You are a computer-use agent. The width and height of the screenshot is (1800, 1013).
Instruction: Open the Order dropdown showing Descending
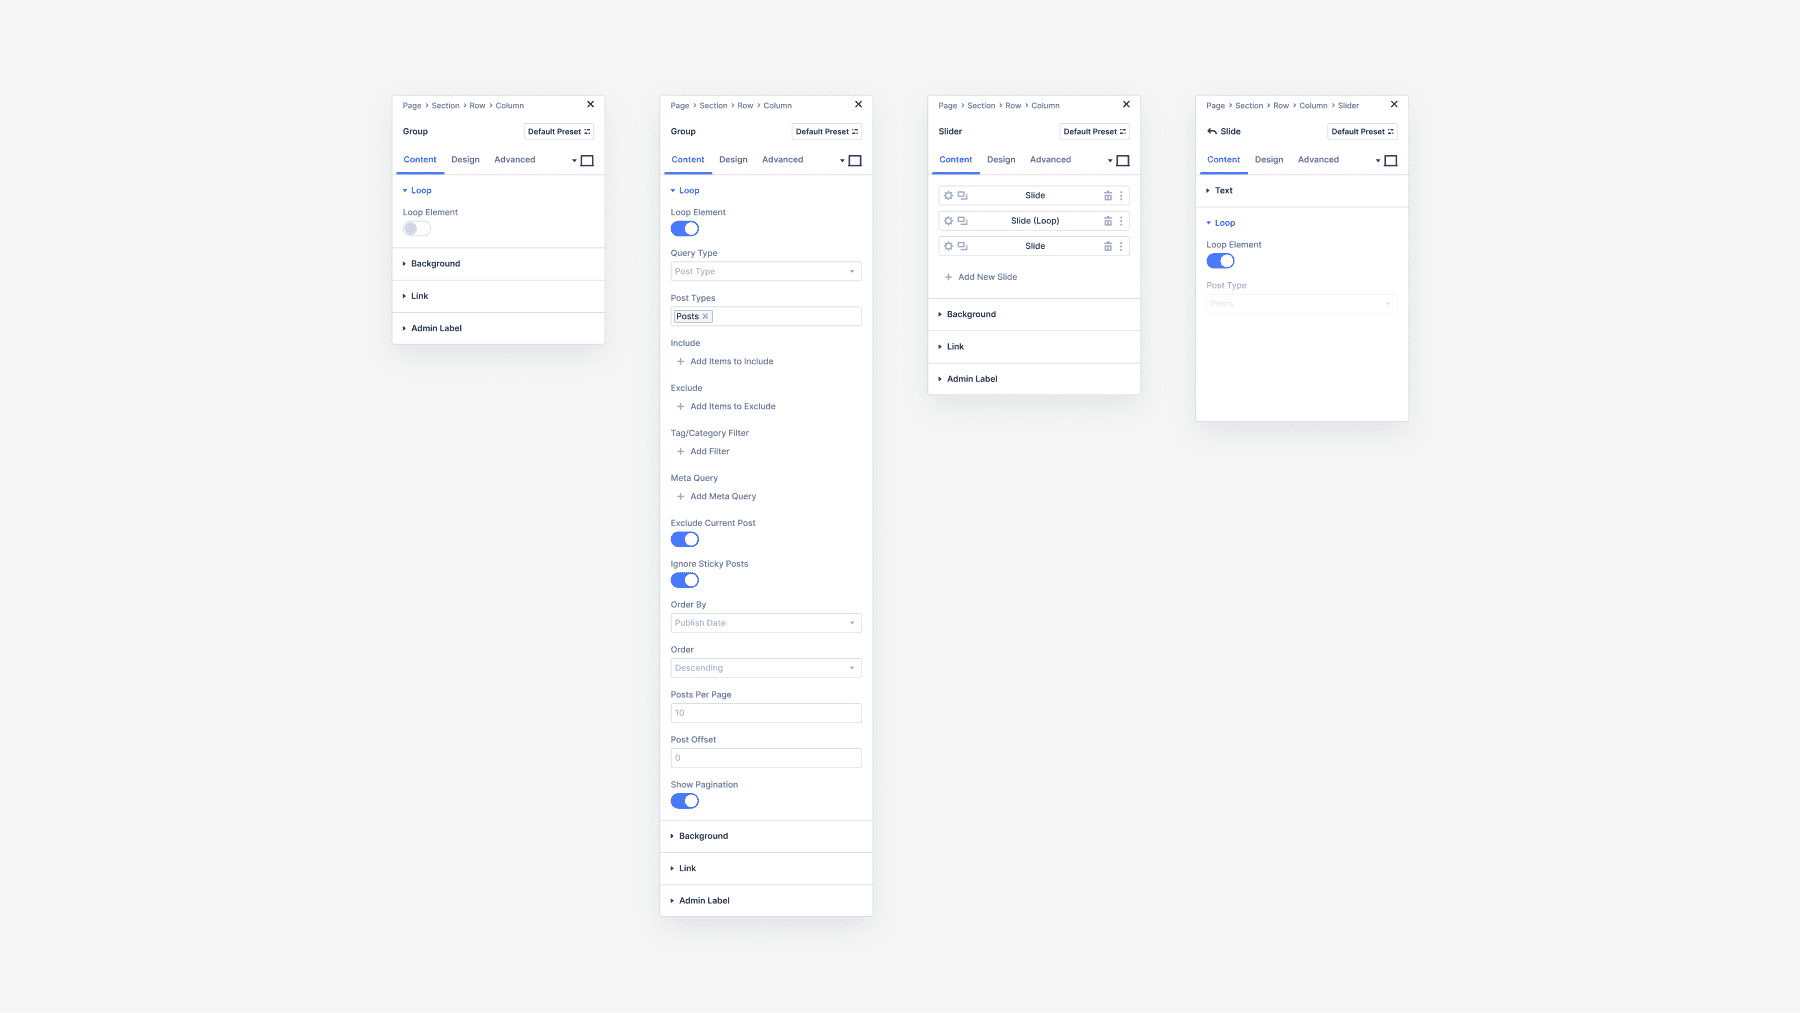[x=766, y=668]
